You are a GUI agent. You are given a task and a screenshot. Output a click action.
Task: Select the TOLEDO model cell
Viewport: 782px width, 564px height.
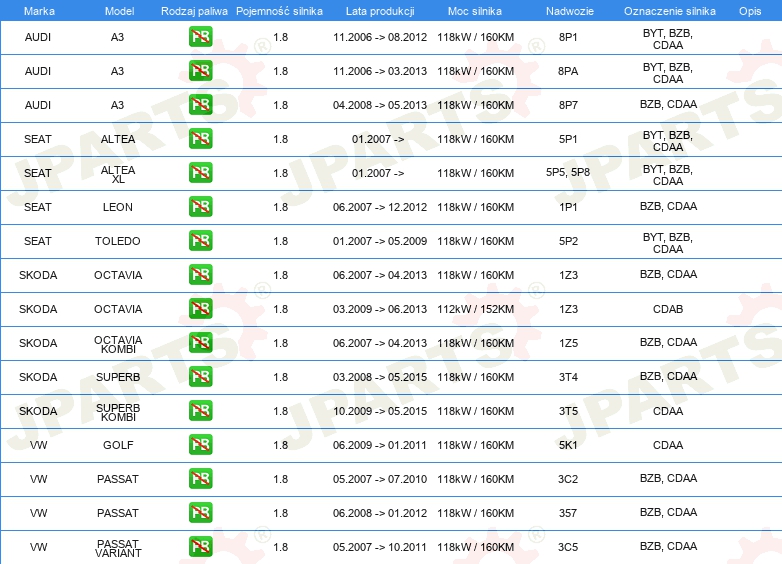click(118, 241)
